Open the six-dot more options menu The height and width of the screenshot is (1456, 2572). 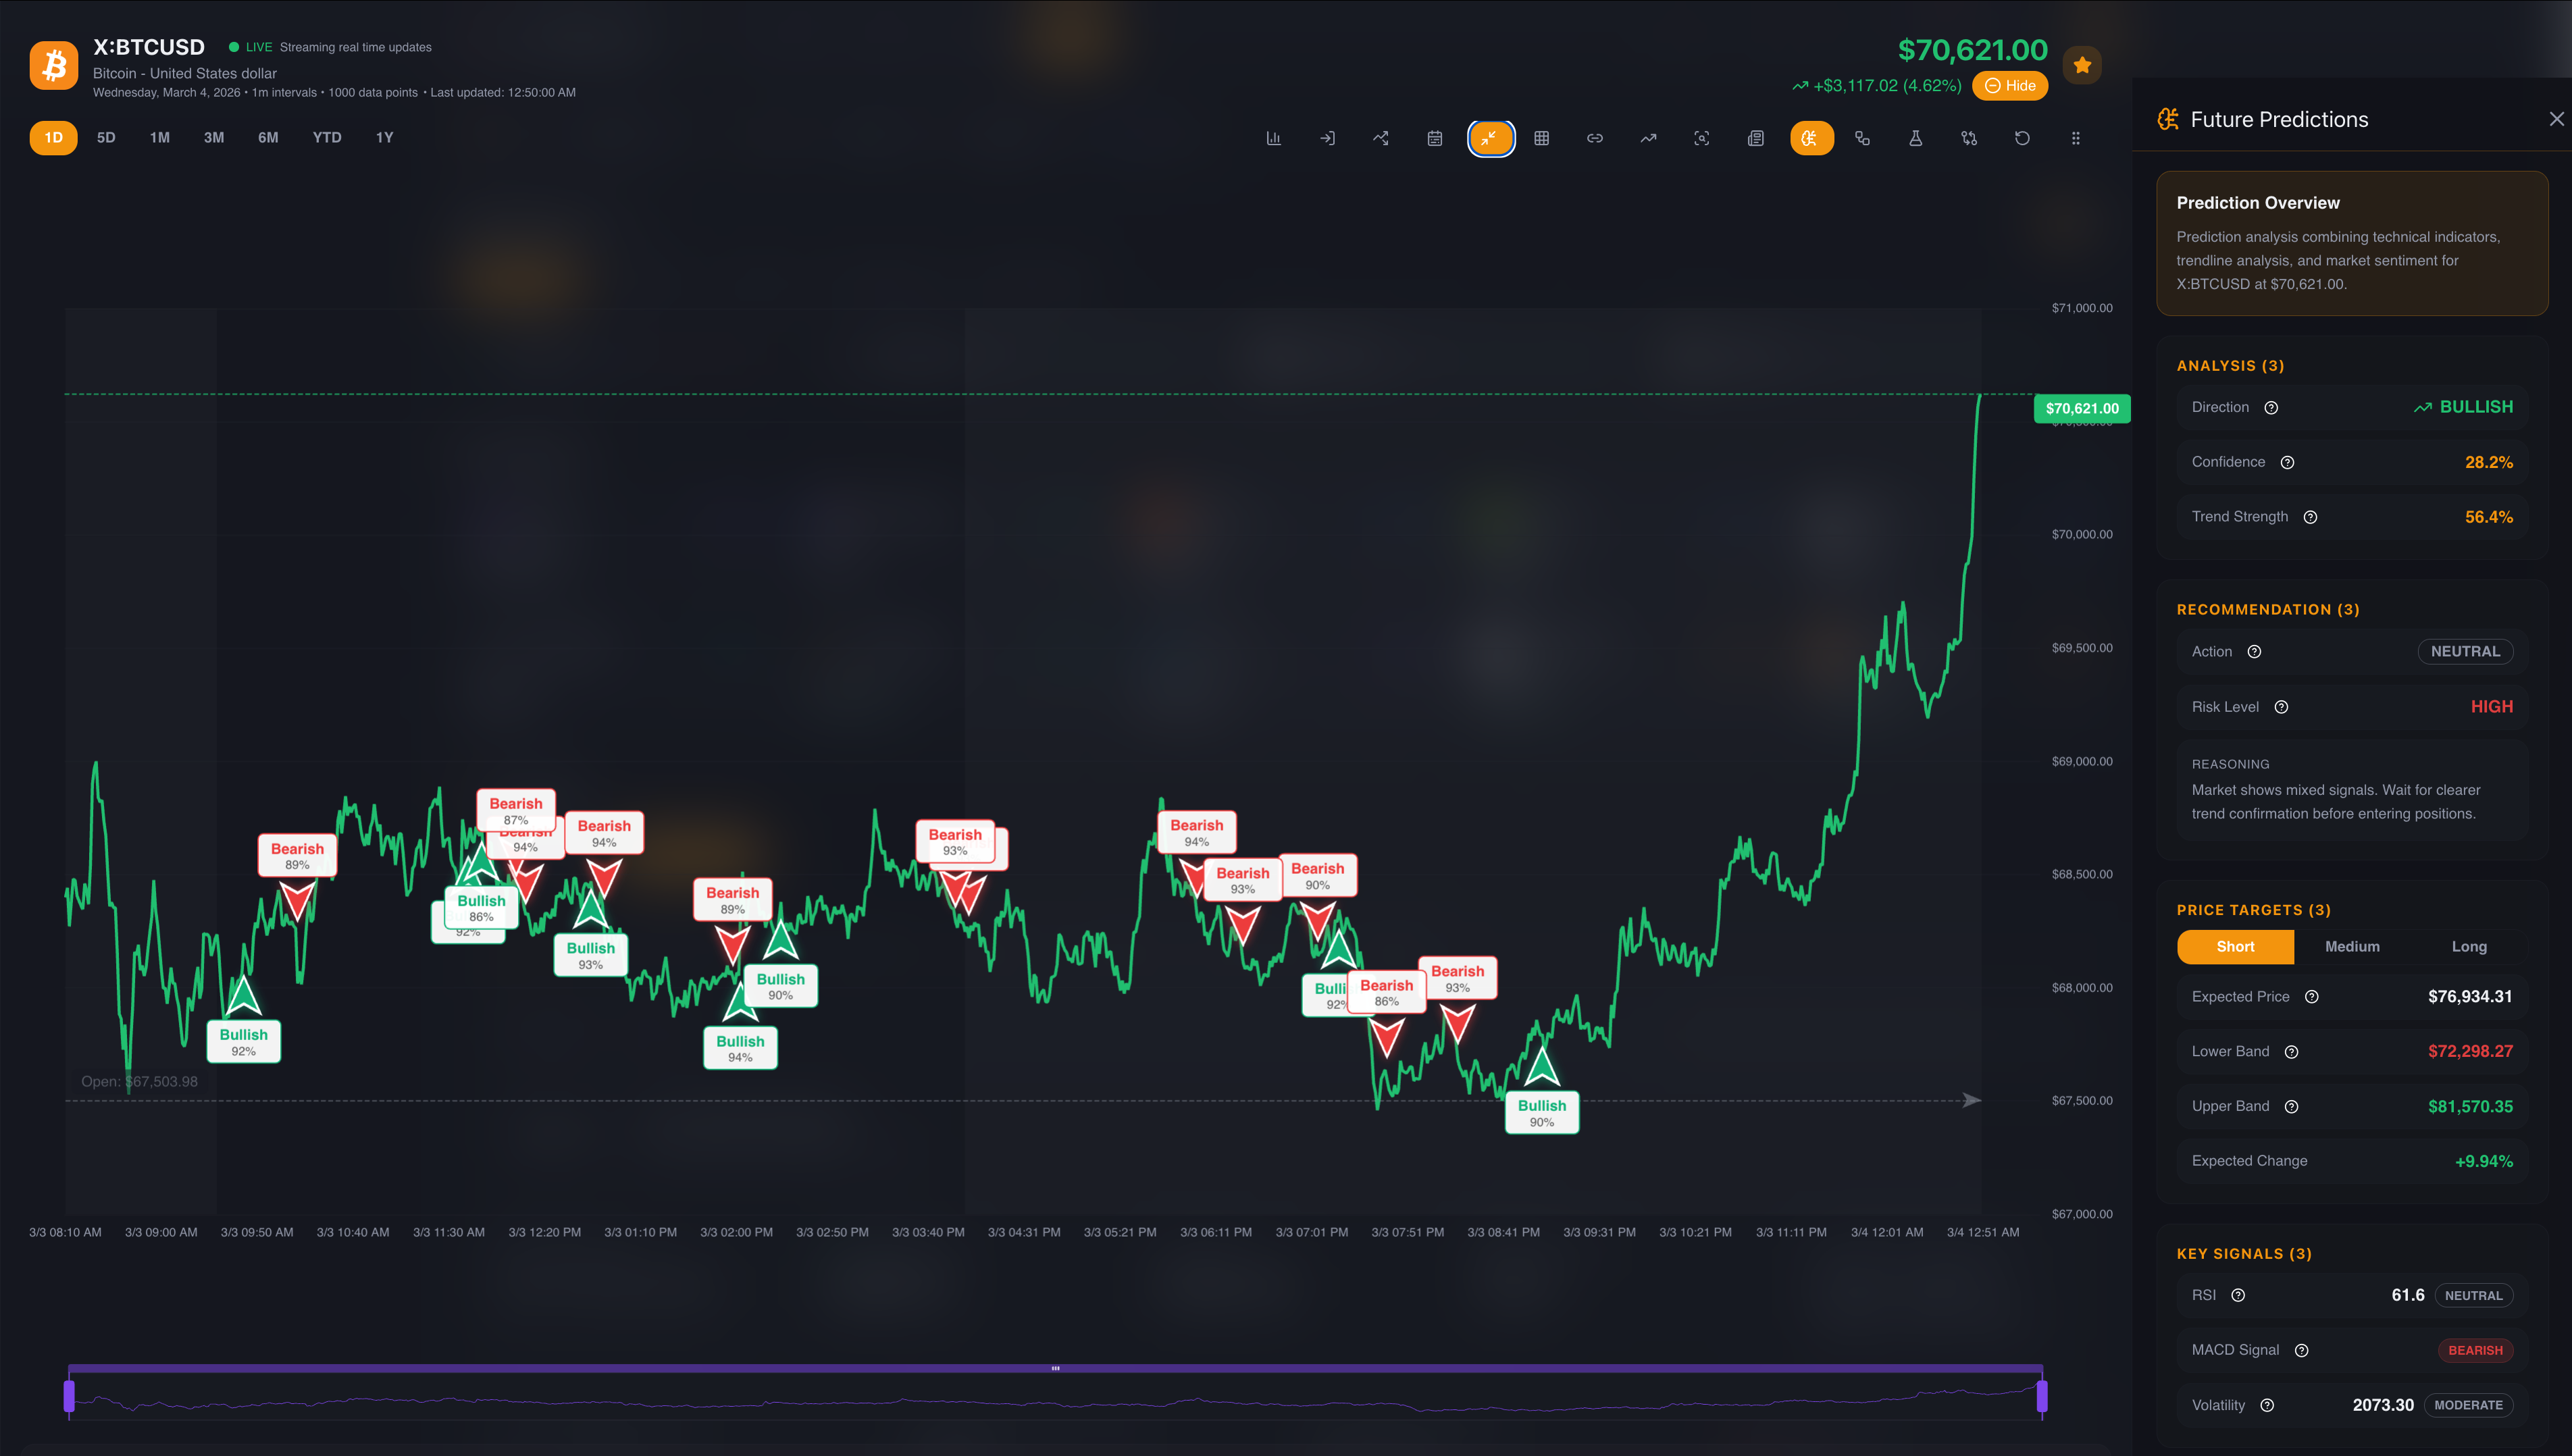[2075, 138]
